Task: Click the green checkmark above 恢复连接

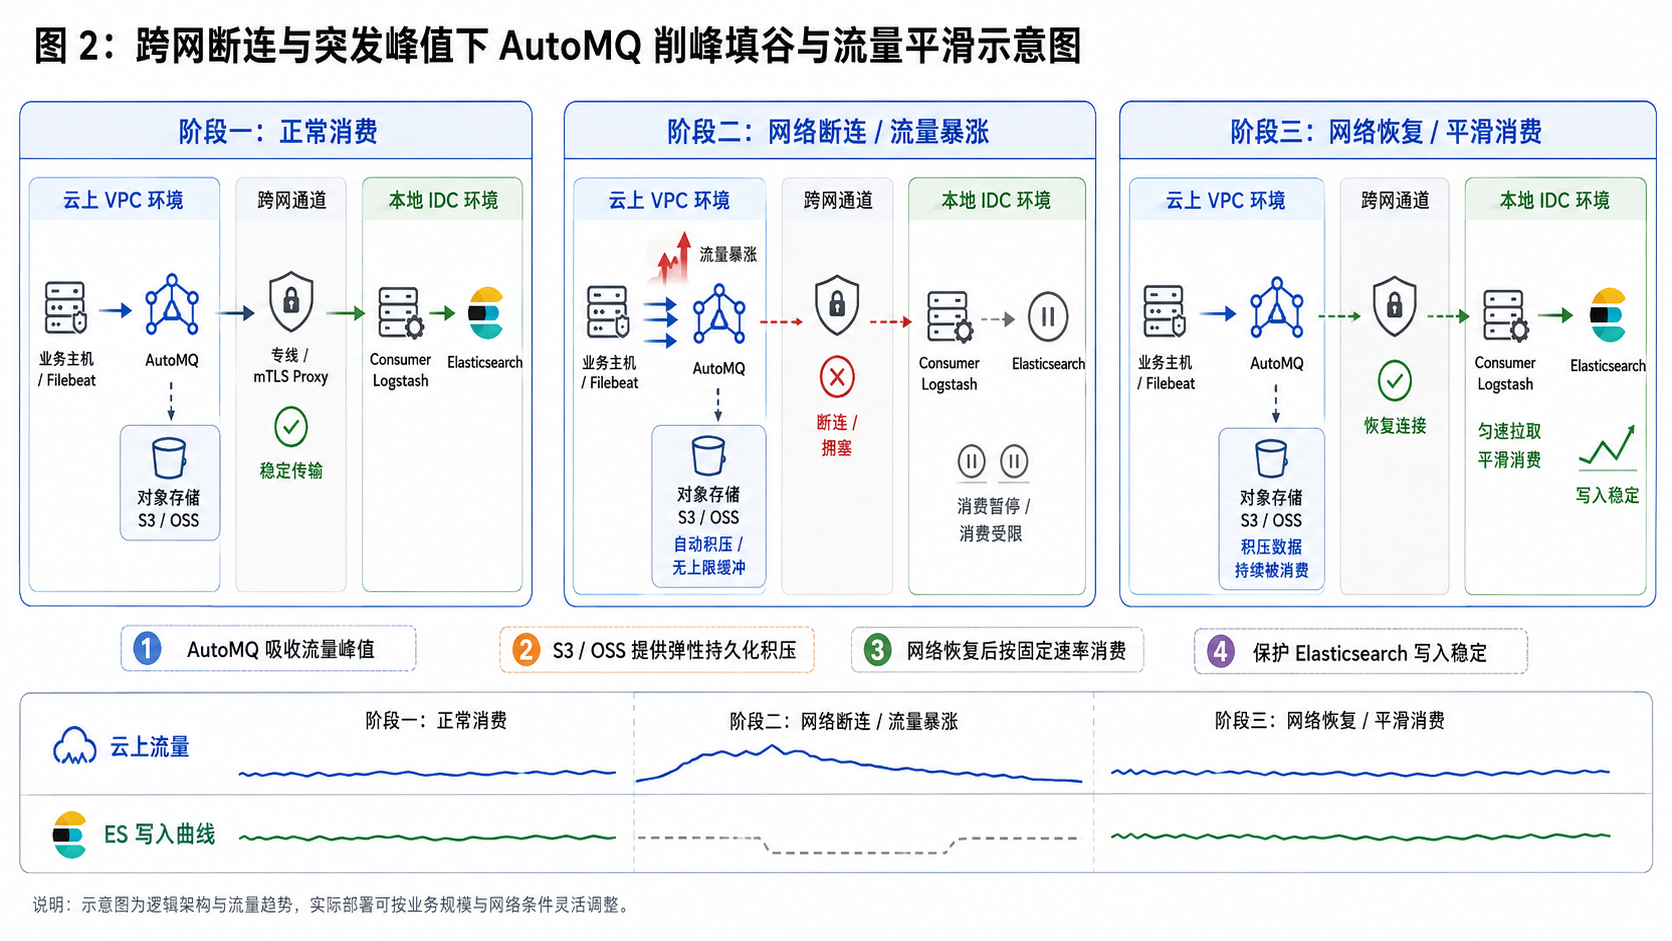Action: coord(1394,381)
